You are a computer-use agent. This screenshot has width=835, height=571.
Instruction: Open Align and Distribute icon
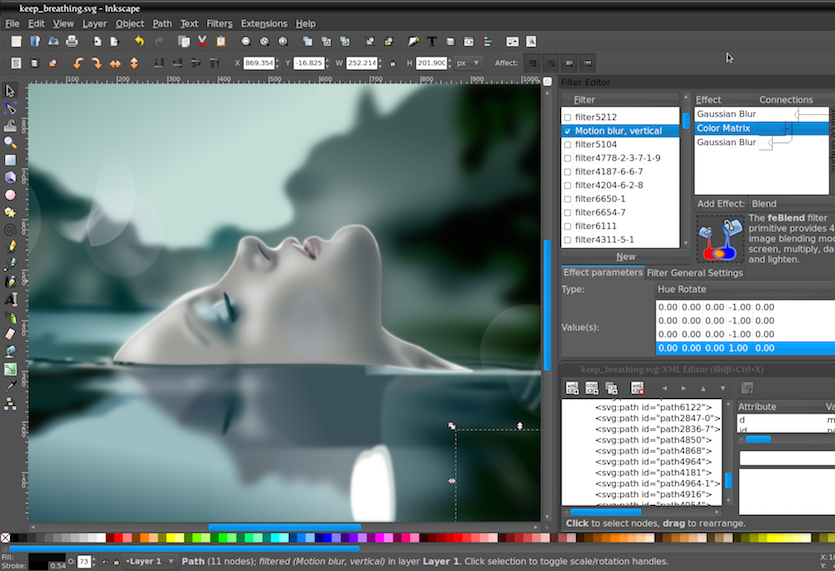pos(487,42)
